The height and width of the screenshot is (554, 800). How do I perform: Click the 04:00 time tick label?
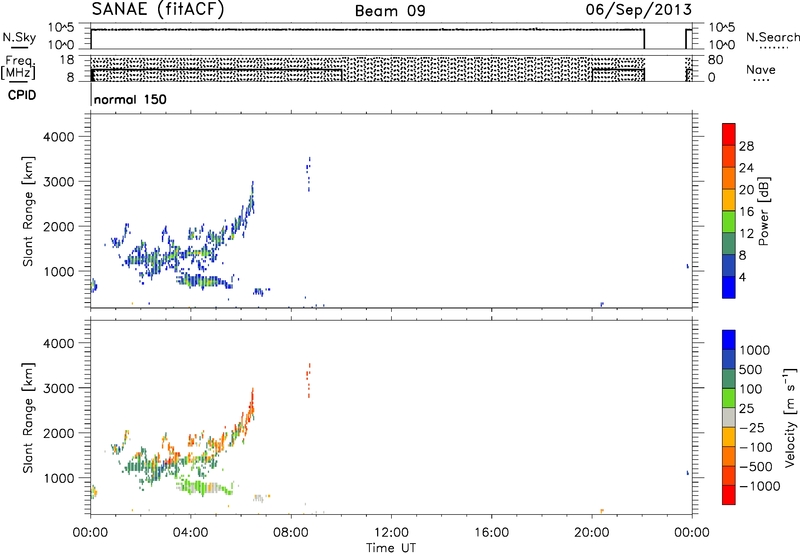(191, 533)
